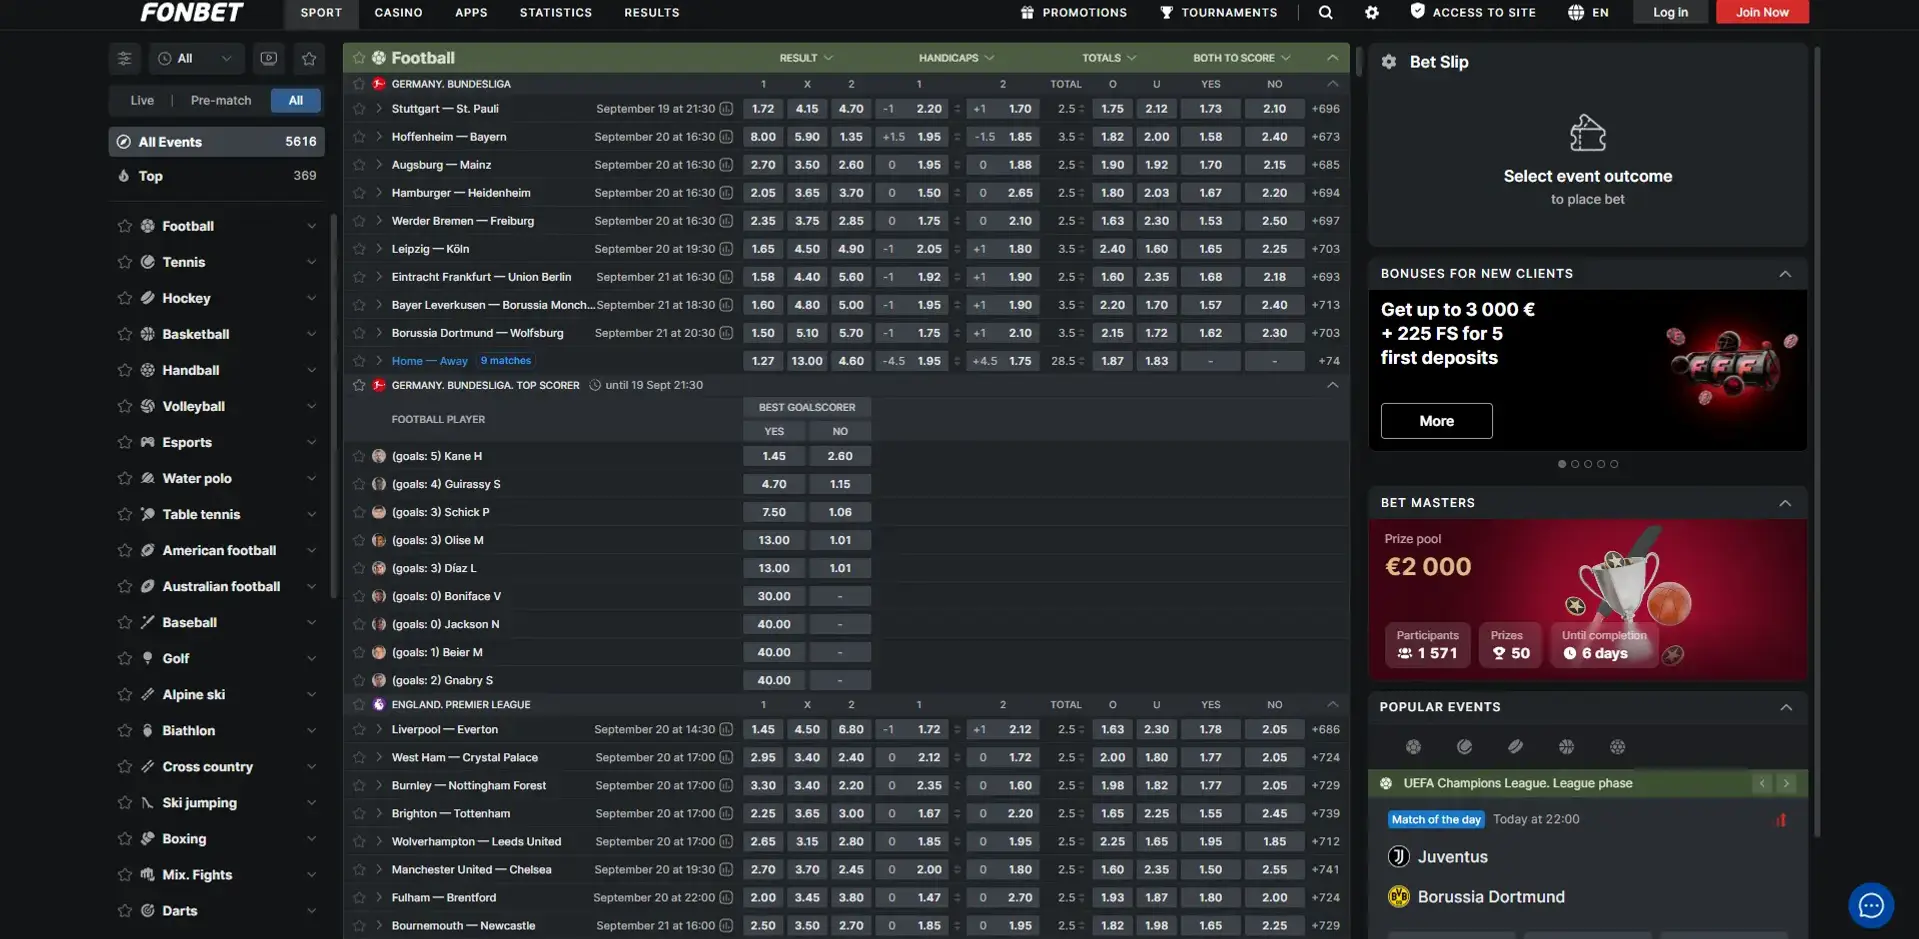This screenshot has width=1919, height=939.
Task: Favorite the Hoffenheim — Bayern match
Action: click(359, 137)
